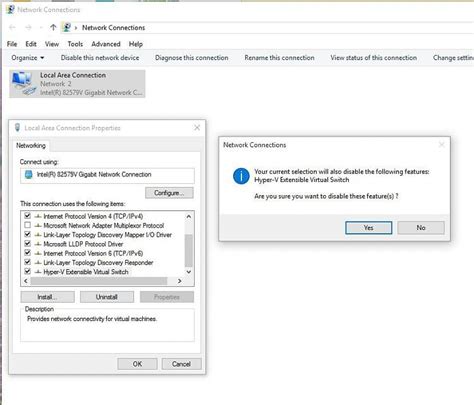The width and height of the screenshot is (474, 405).
Task: Click the items list scroll up arrow
Action: (x=189, y=216)
